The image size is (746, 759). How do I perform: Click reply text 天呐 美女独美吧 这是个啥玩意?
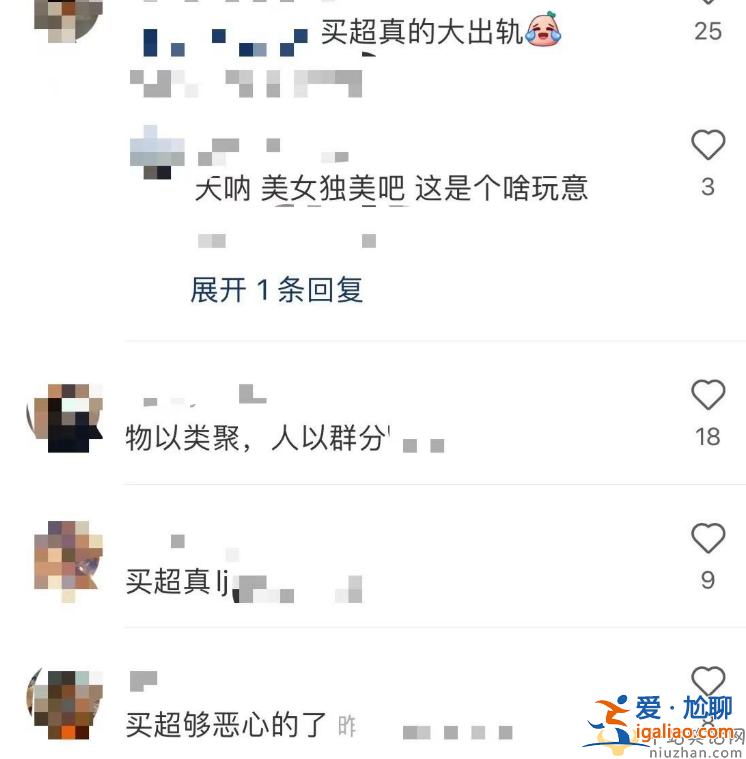[x=391, y=188]
